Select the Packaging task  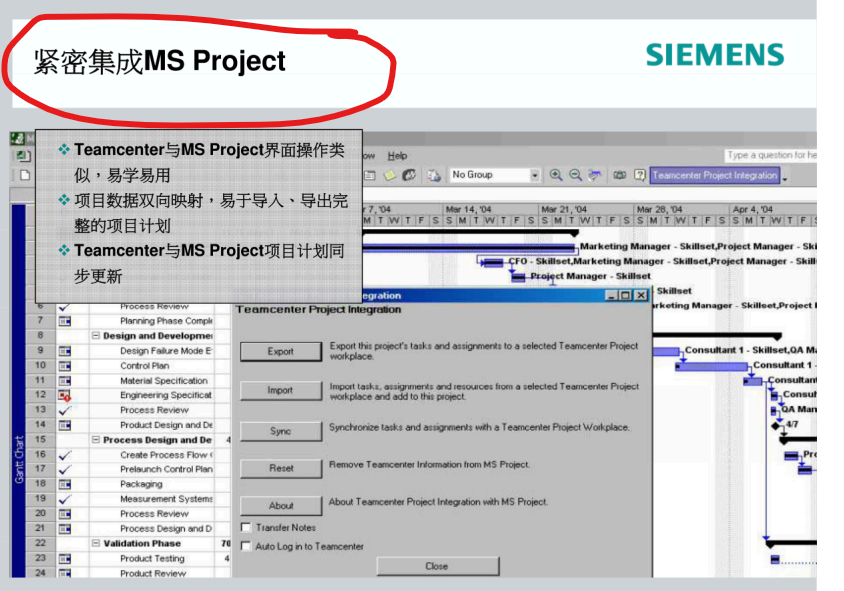pos(141,484)
